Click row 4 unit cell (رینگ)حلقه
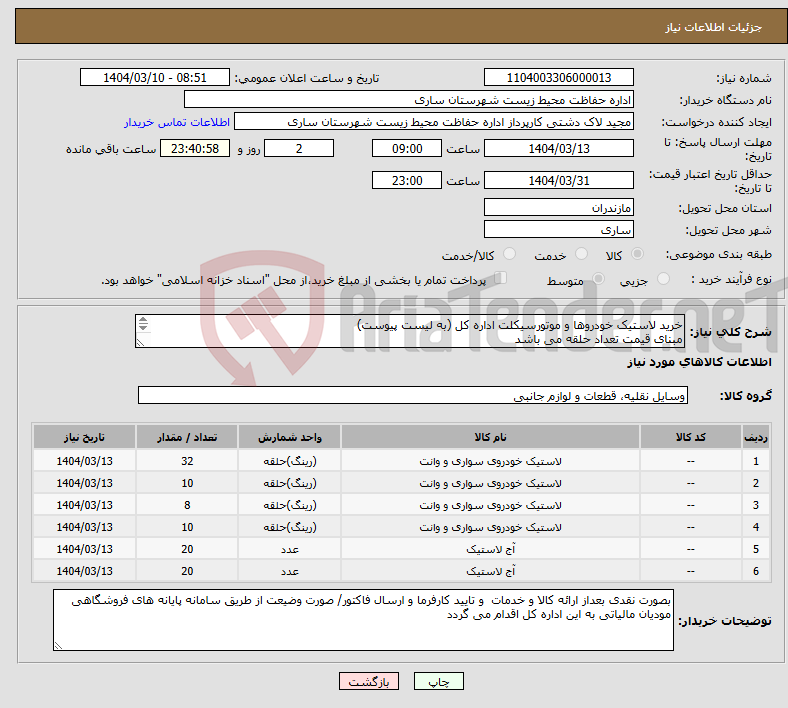This screenshot has height=708, width=788. pos(289,527)
